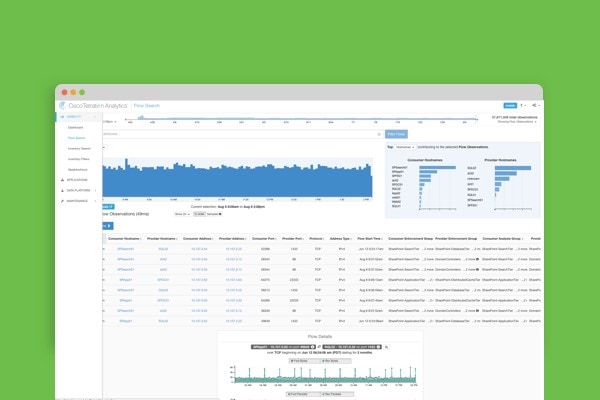
Task: Click the Visibility section icon in sidebar
Action: click(x=62, y=117)
